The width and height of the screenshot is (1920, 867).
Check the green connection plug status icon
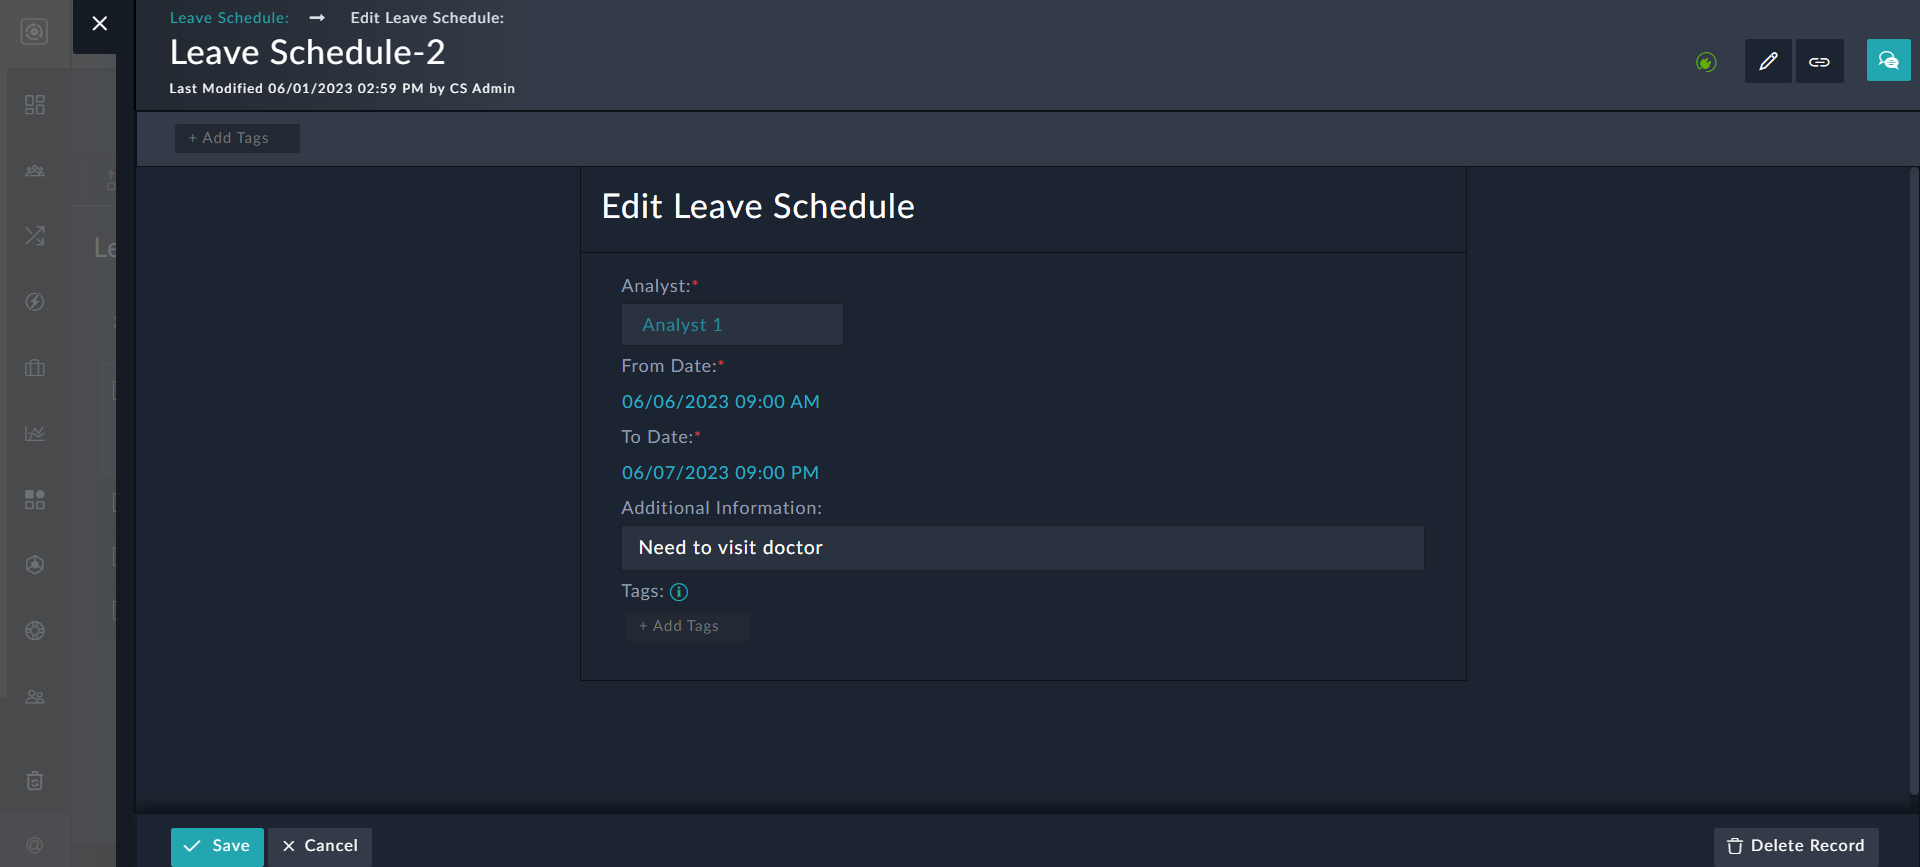(x=1706, y=62)
